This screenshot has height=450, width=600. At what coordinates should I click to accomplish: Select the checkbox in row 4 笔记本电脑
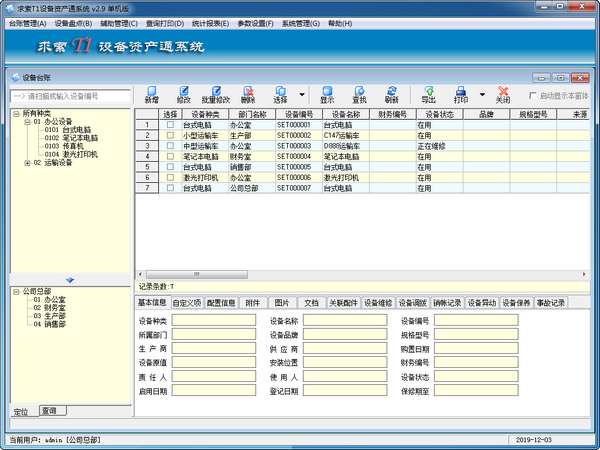pos(170,156)
